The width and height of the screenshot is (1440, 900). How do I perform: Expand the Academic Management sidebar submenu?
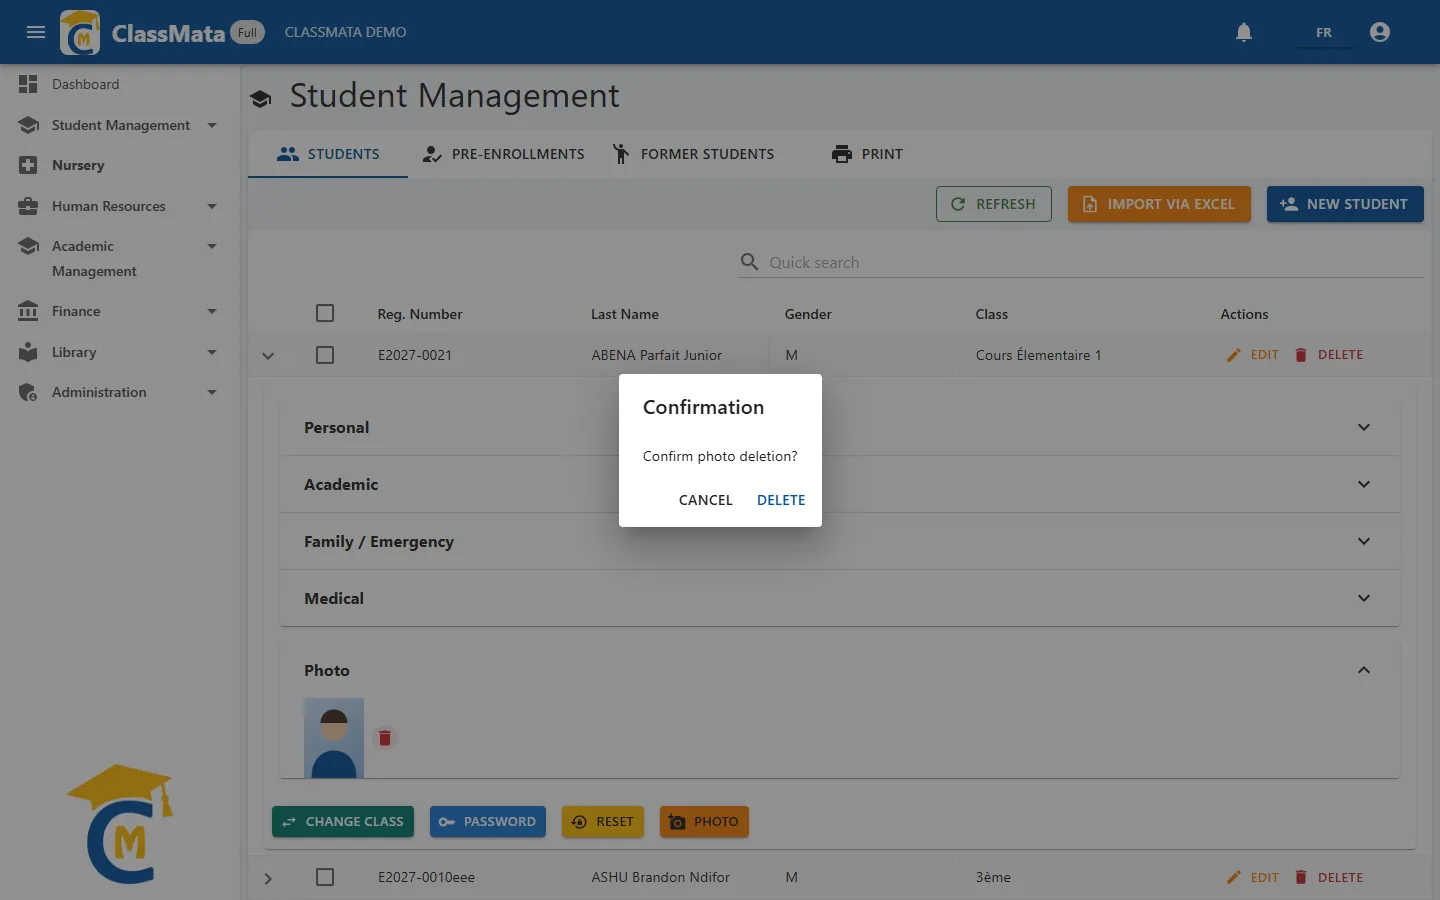point(212,246)
